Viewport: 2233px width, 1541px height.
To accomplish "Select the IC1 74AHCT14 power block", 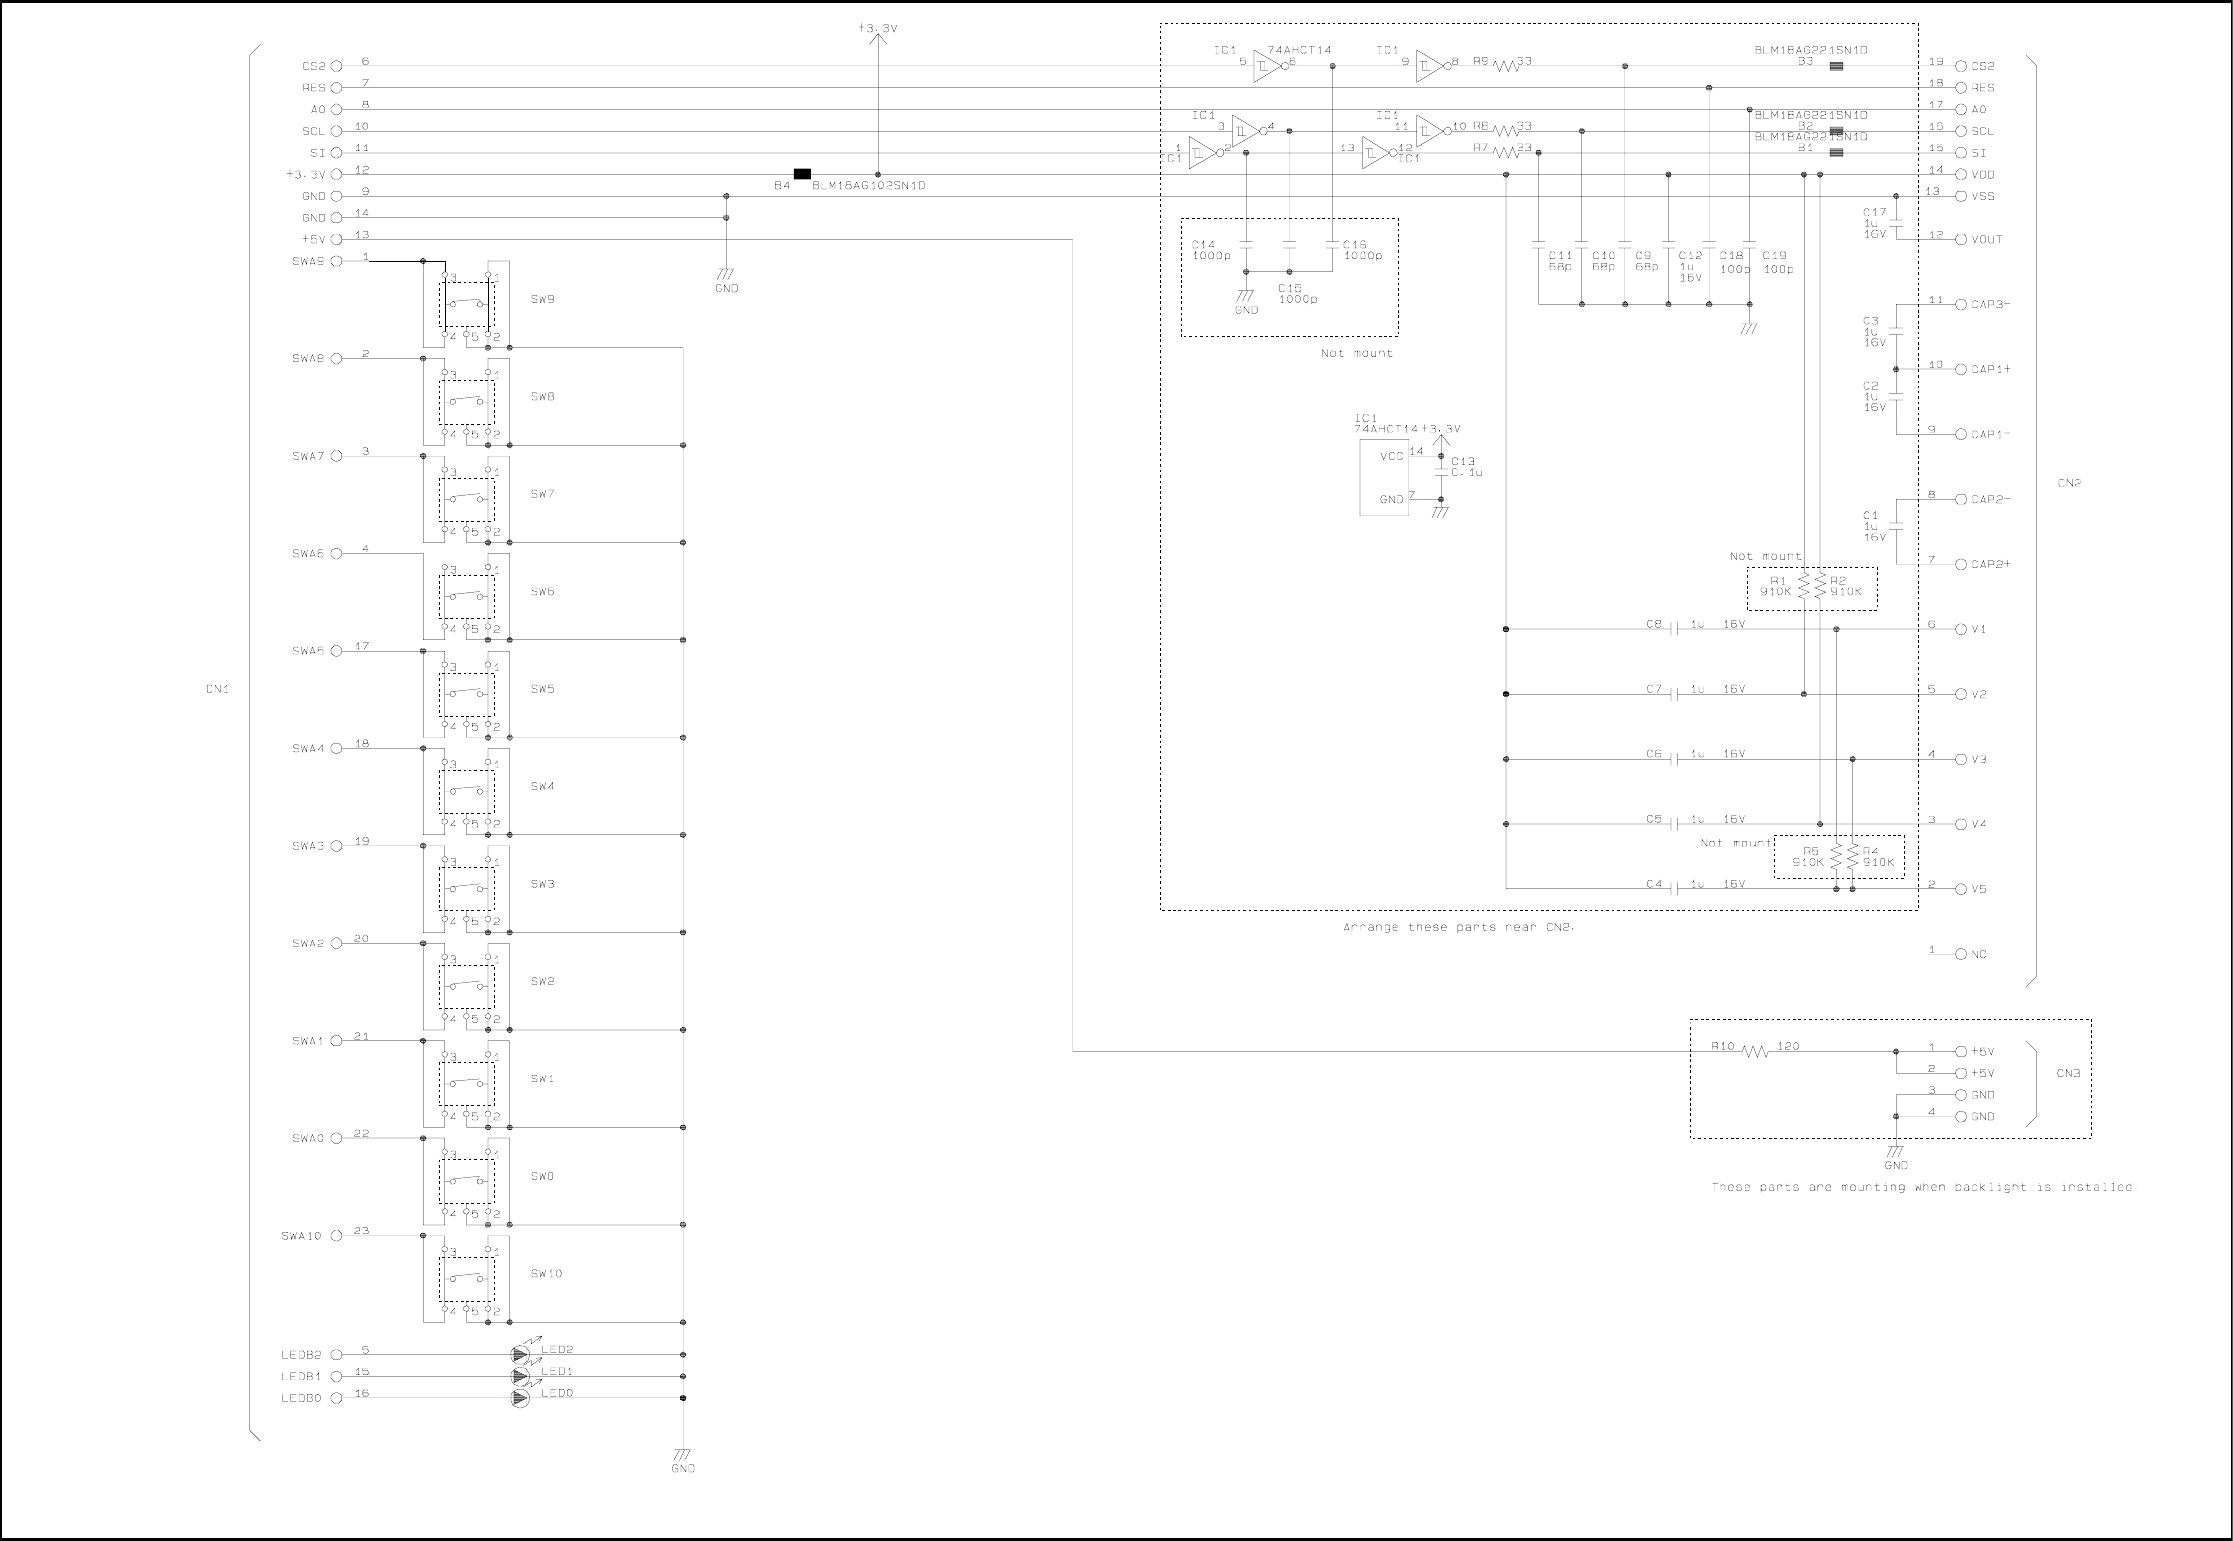I will click(1384, 478).
